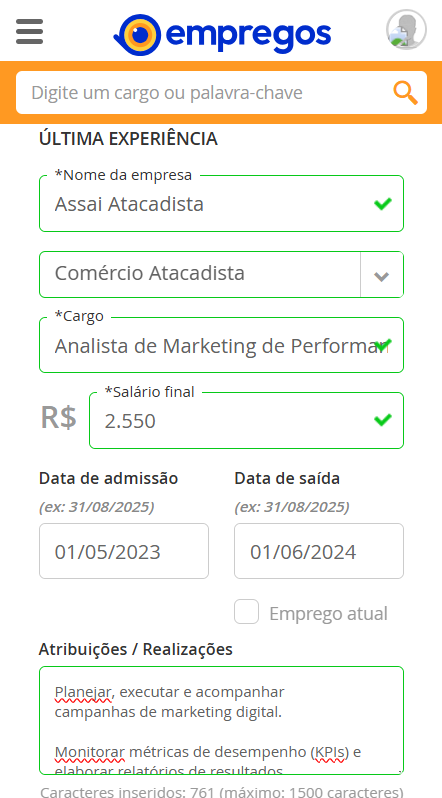The width and height of the screenshot is (442, 798).
Task: Click the Cargo input field
Action: (x=222, y=345)
